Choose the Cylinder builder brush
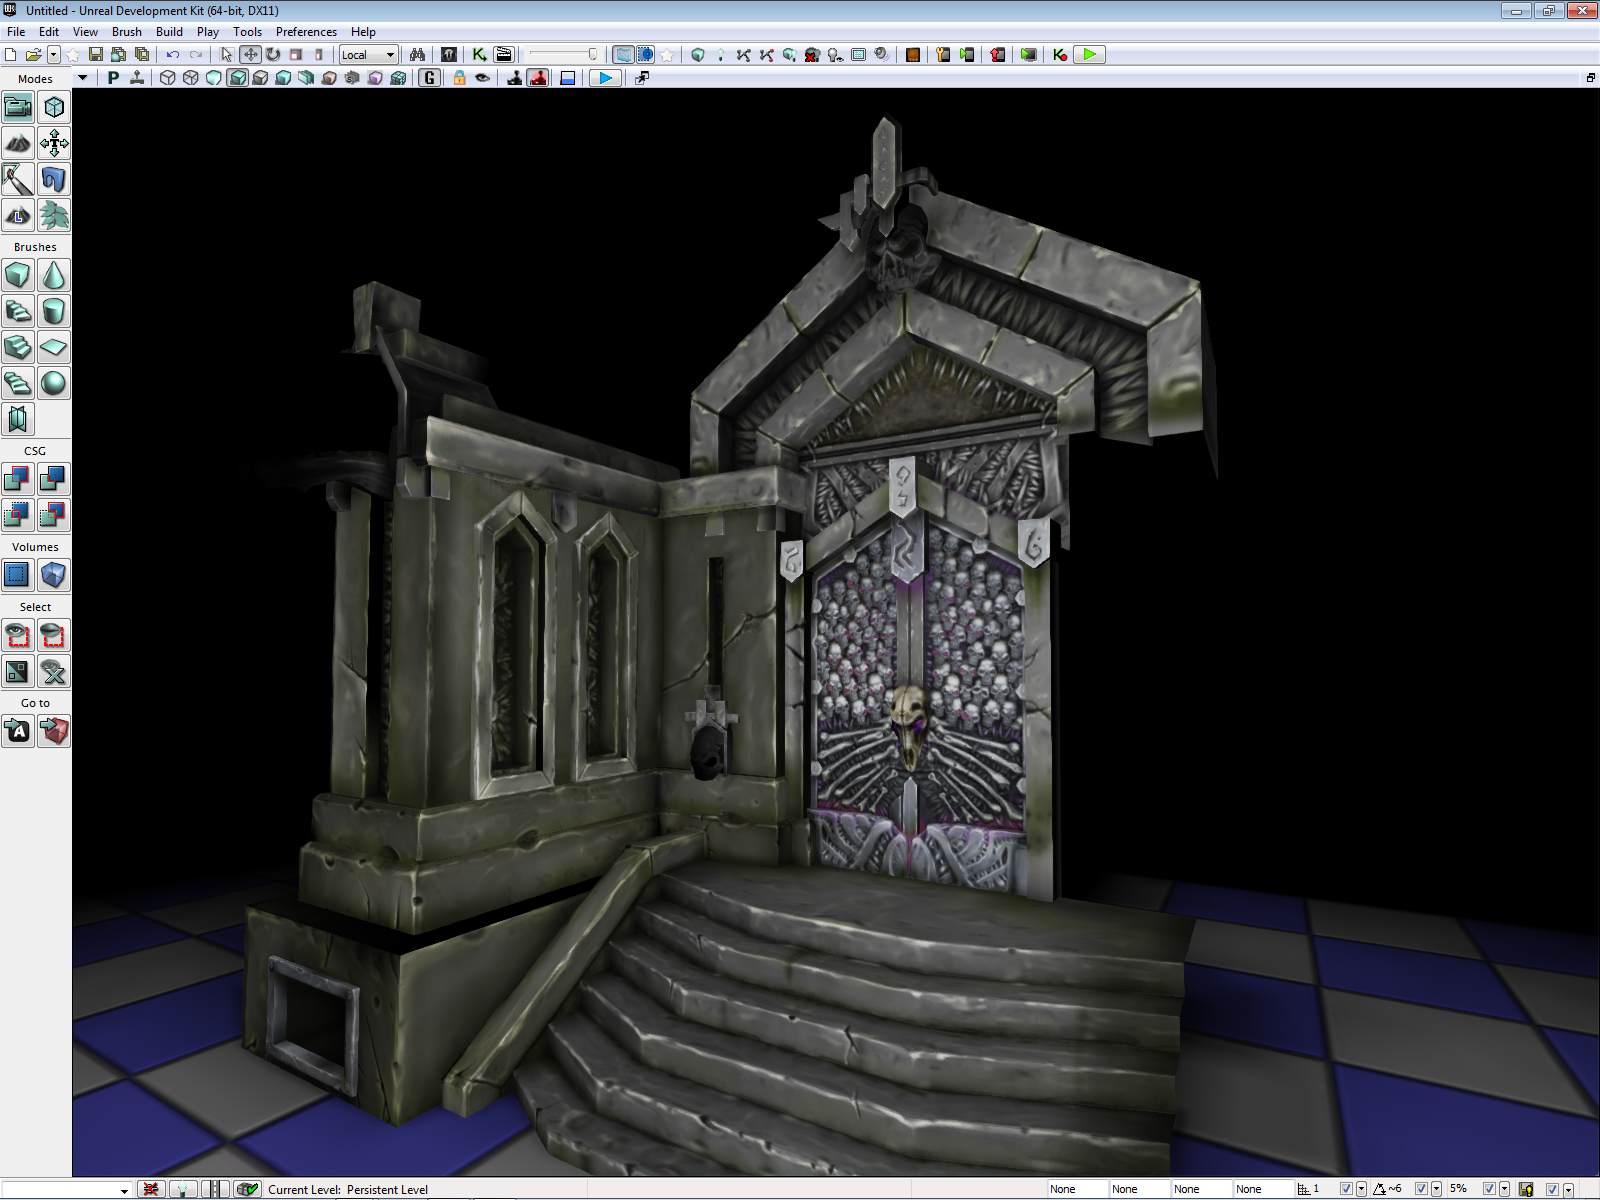1600x1200 pixels. coord(54,311)
